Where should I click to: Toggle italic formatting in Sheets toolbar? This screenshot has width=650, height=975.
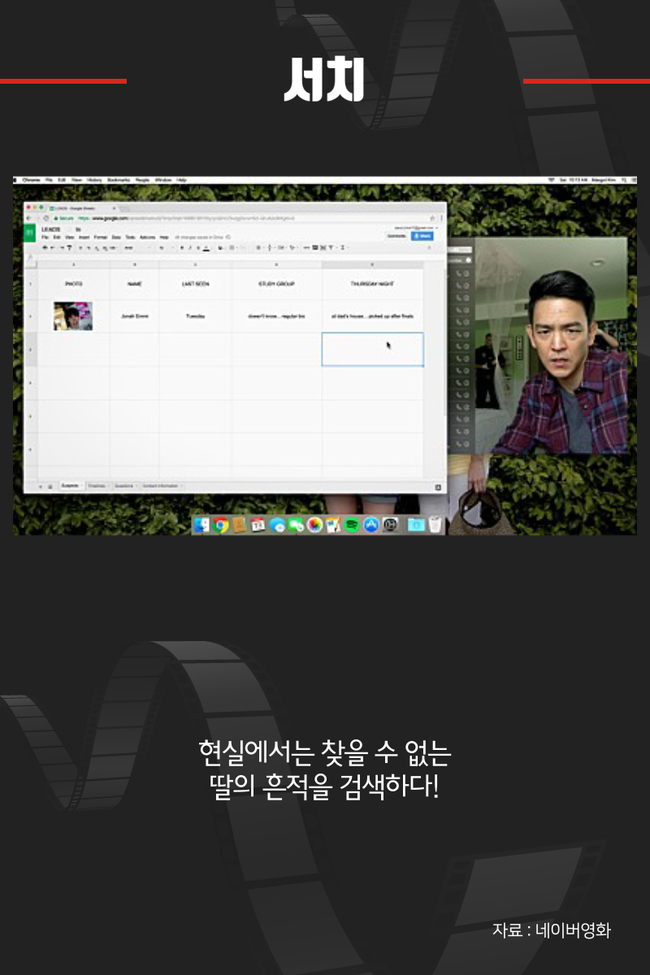click(190, 247)
